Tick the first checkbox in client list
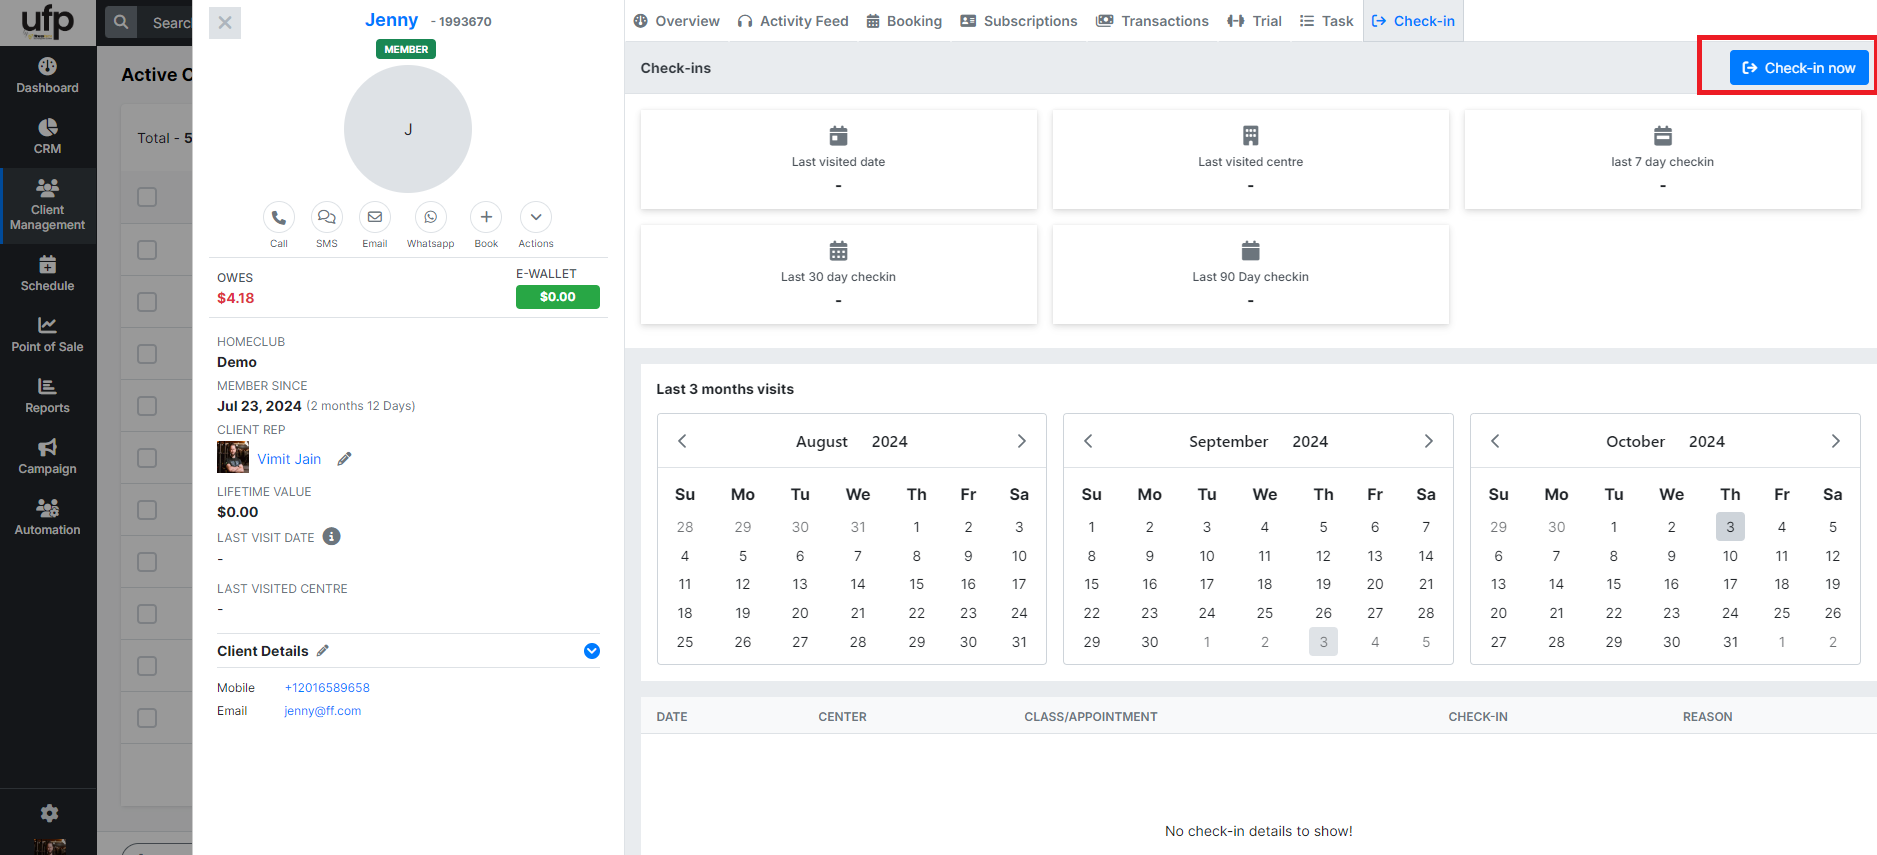1877x855 pixels. (x=147, y=197)
